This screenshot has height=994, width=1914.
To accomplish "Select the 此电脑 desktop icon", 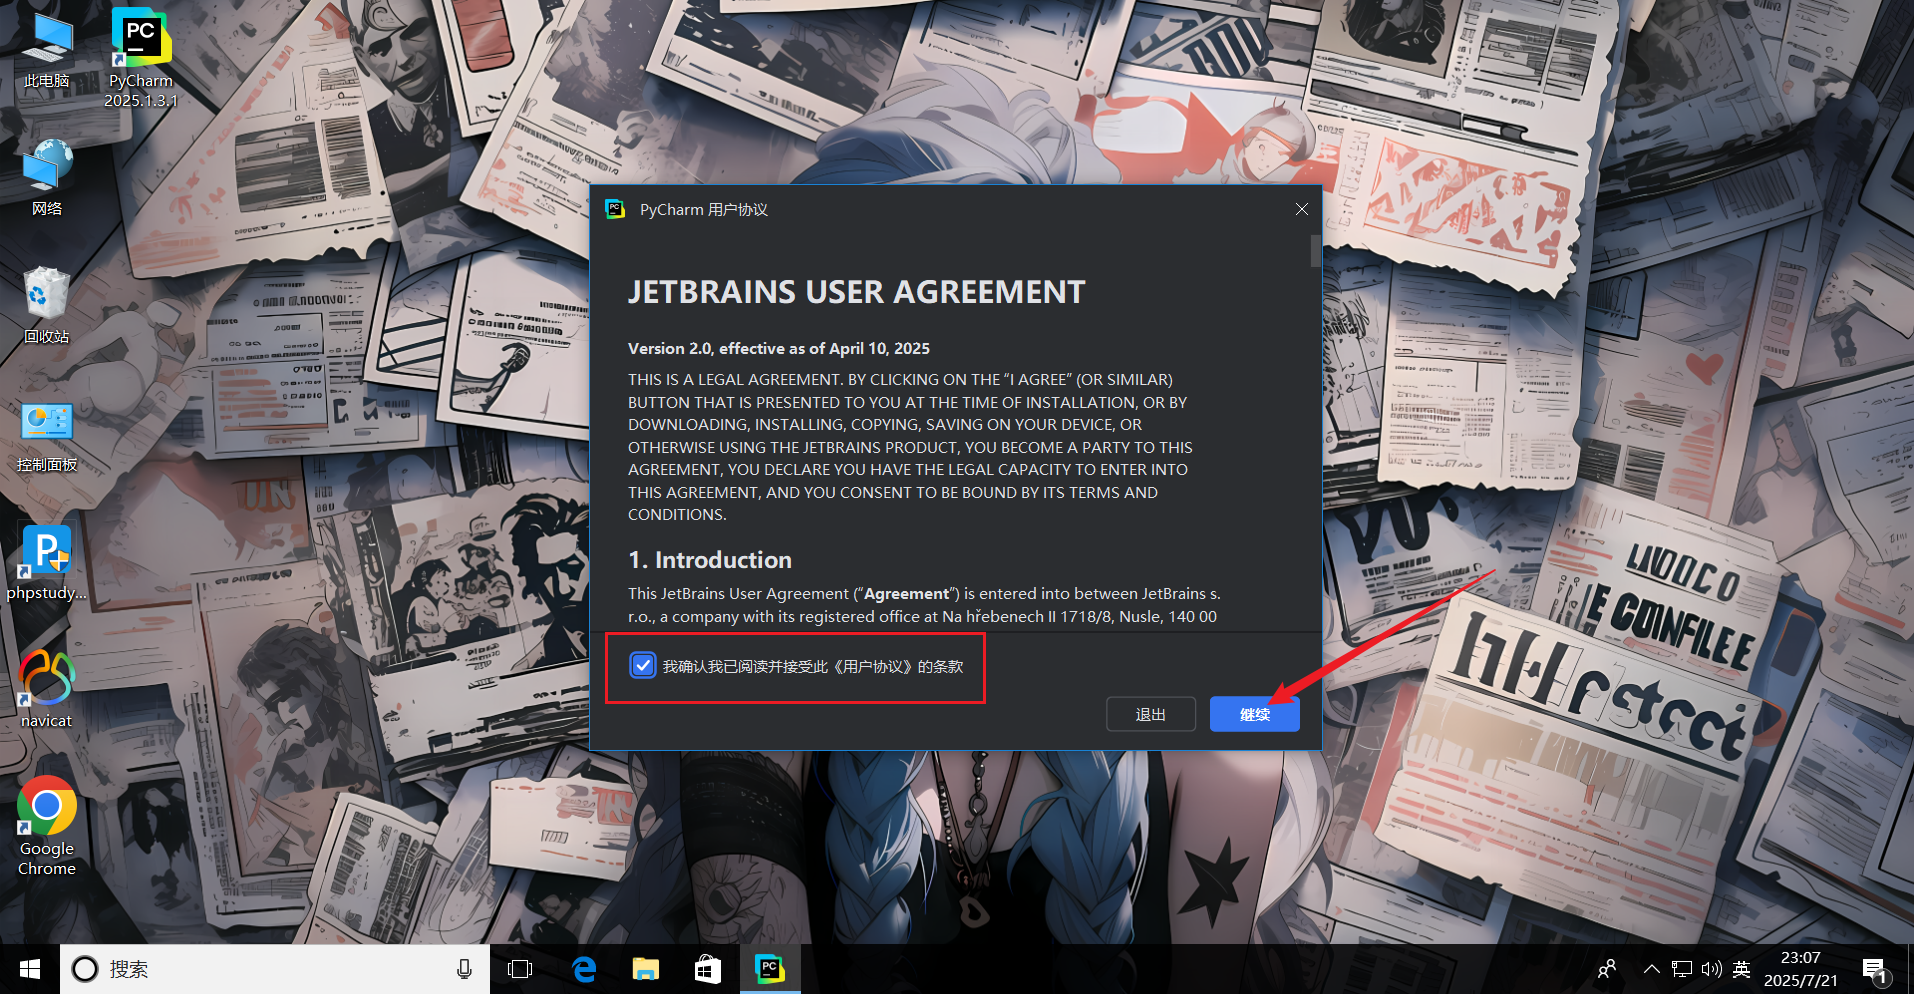I will point(47,51).
